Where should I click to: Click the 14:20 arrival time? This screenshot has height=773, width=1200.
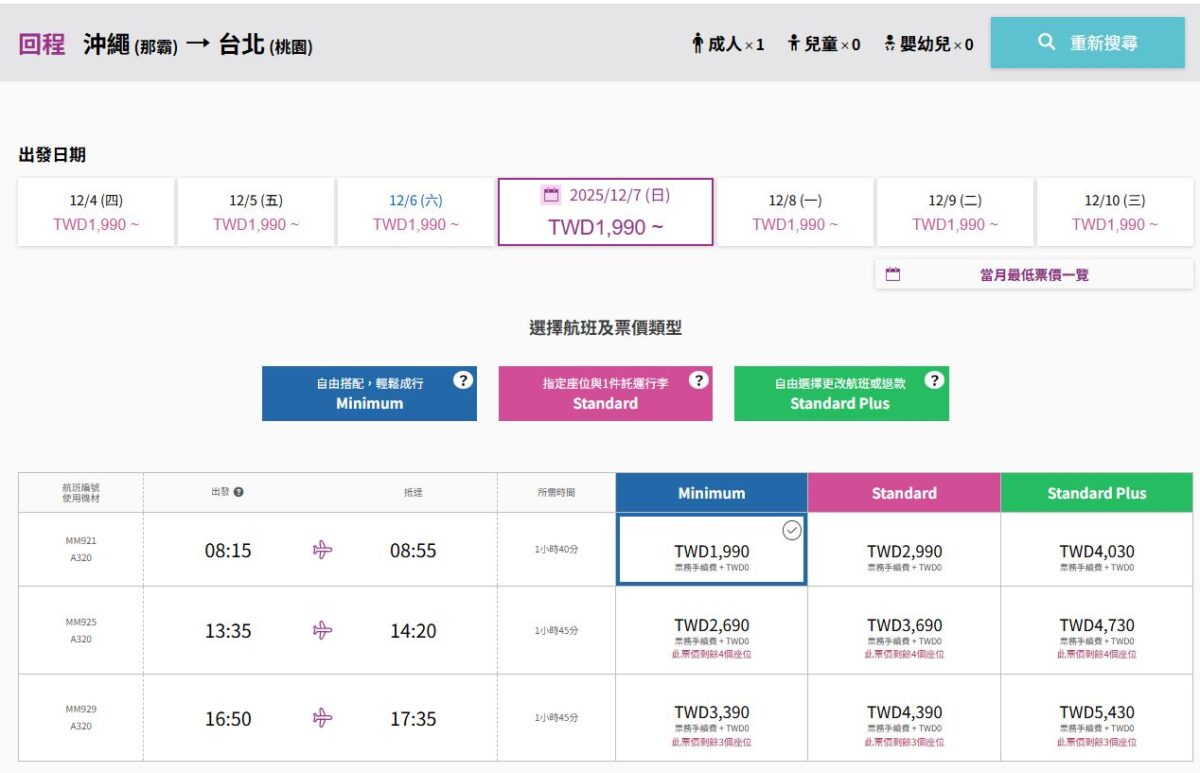413,631
